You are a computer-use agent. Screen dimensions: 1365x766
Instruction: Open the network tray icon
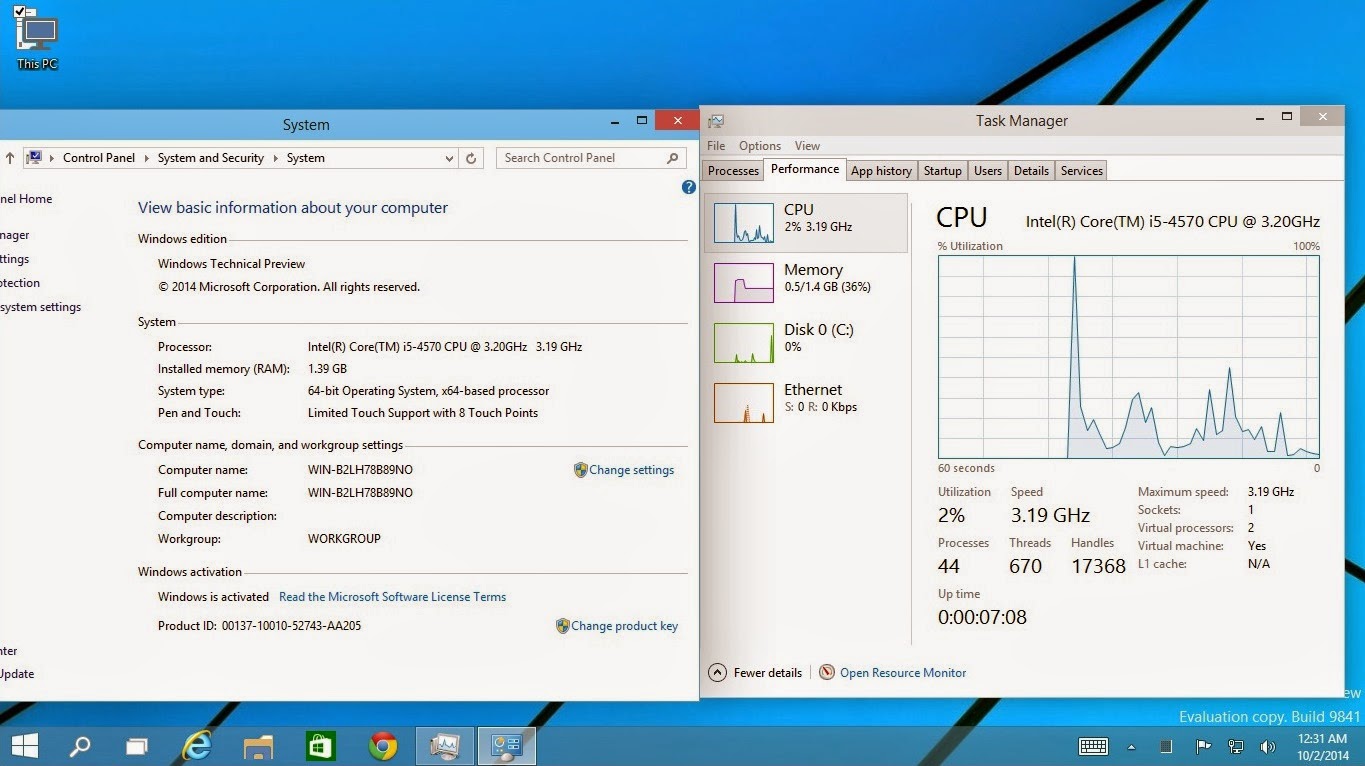tap(1236, 746)
